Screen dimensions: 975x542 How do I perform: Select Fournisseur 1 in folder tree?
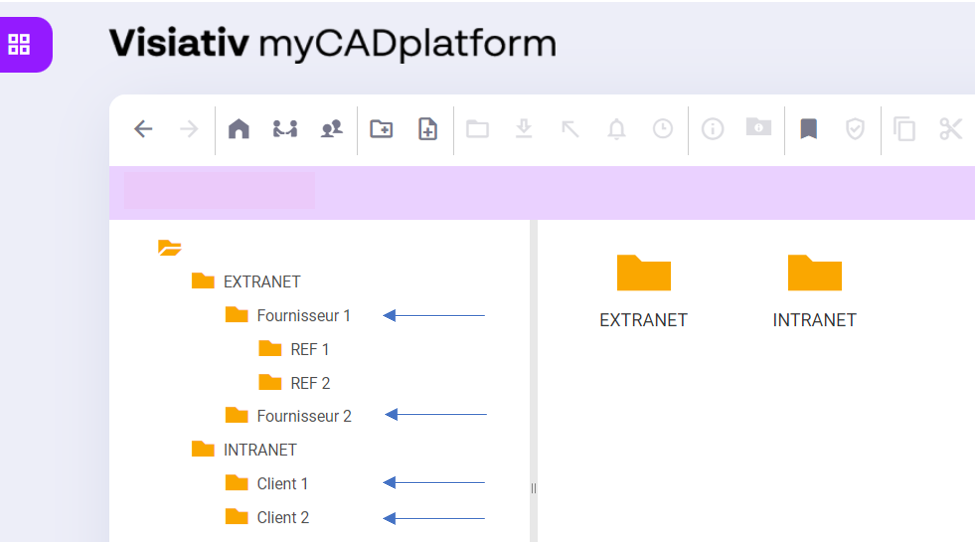(303, 316)
